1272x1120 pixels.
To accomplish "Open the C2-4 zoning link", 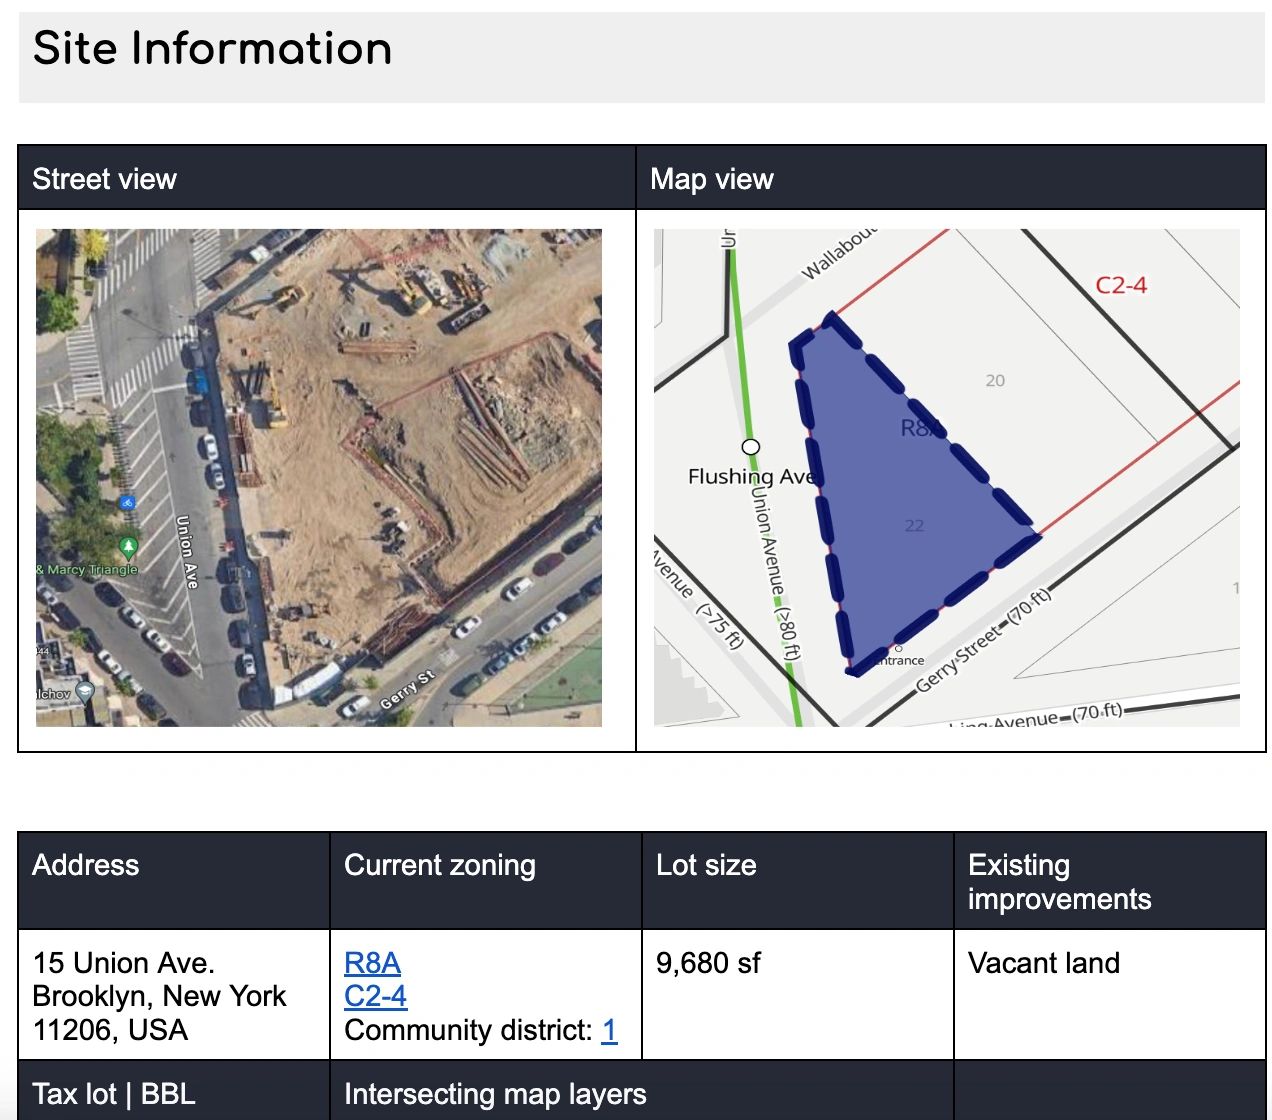I will (375, 996).
